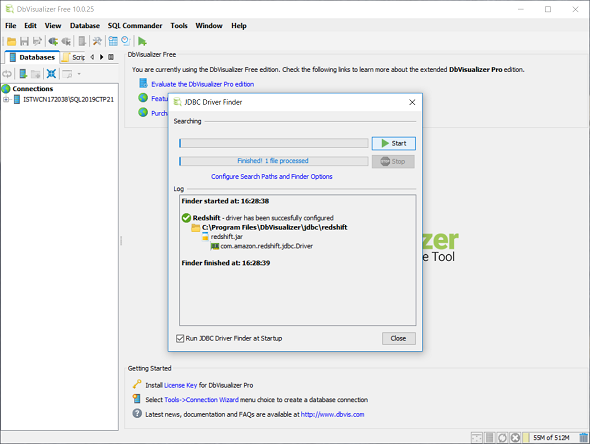This screenshot has height=444, width=590.
Task: Click the upper search progress bar
Action: click(274, 143)
